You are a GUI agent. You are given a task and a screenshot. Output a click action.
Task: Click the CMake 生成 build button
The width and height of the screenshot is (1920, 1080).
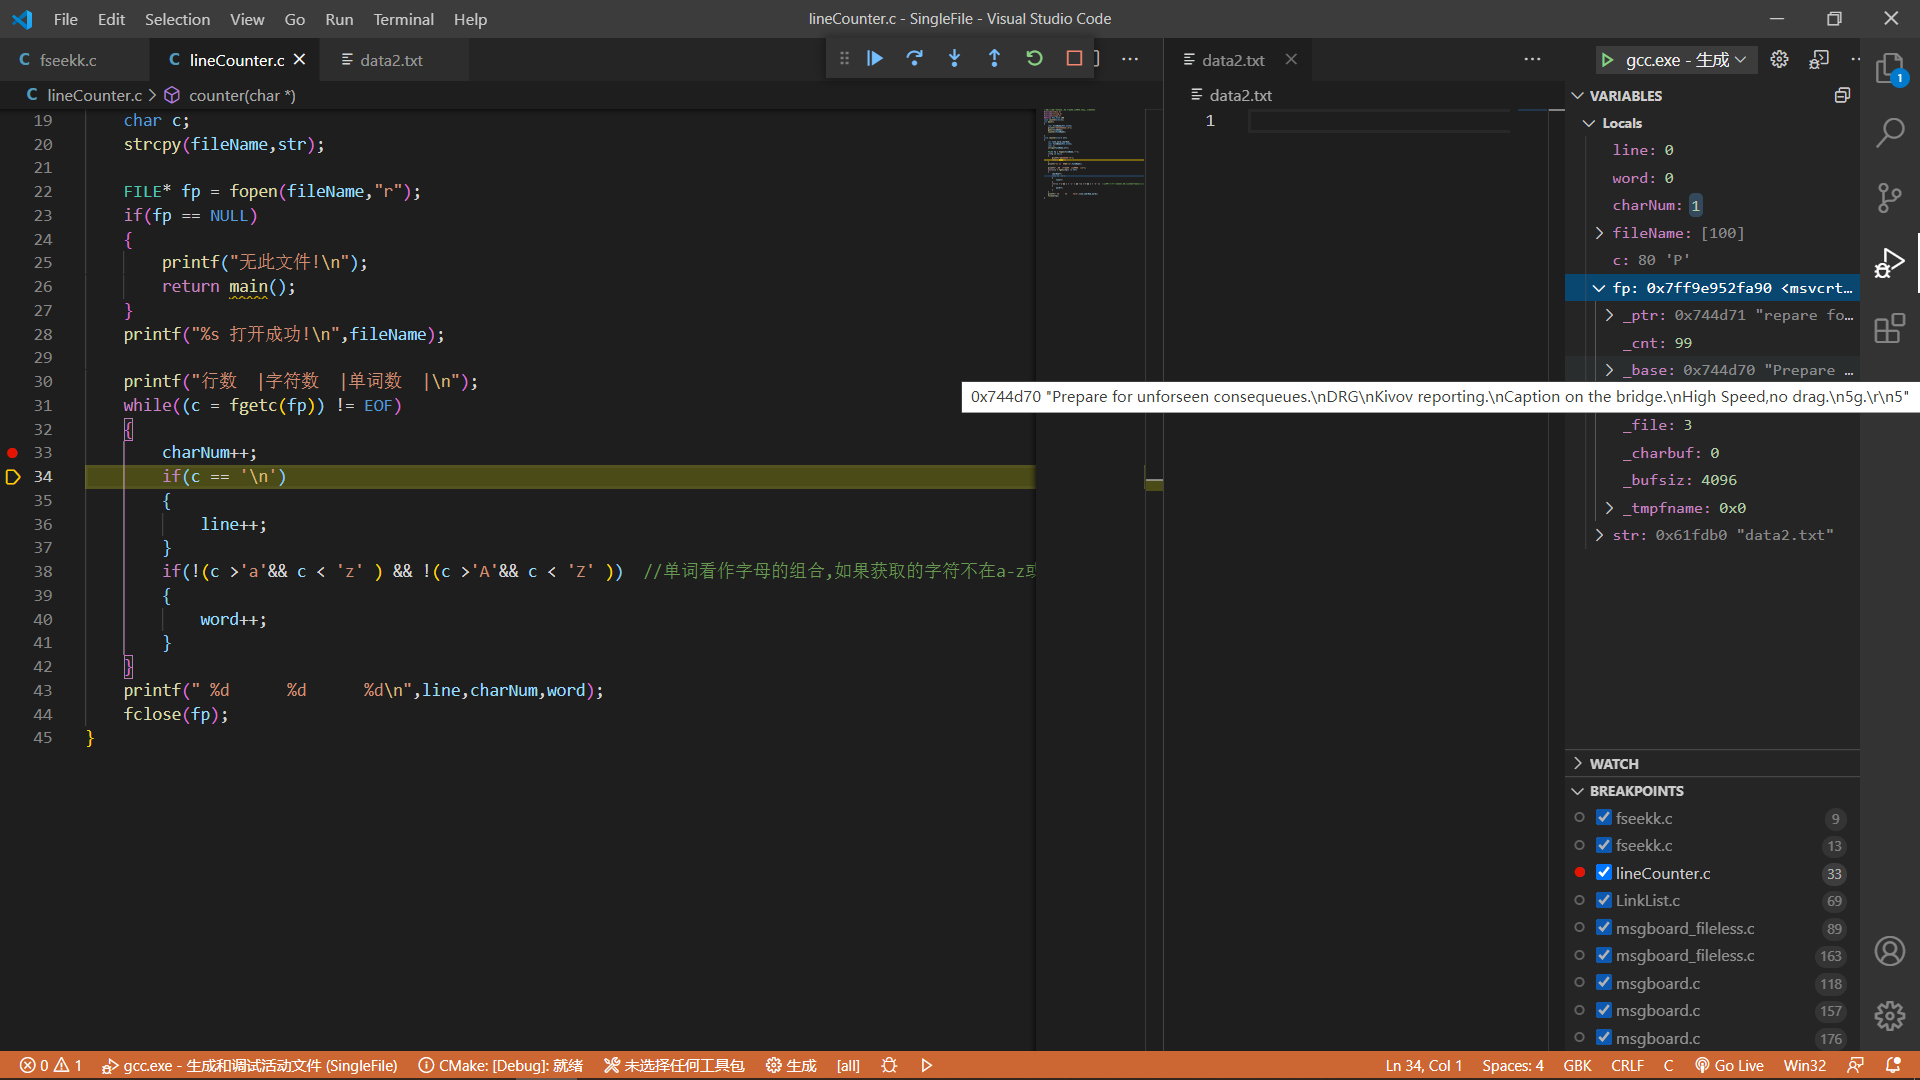coord(791,1065)
